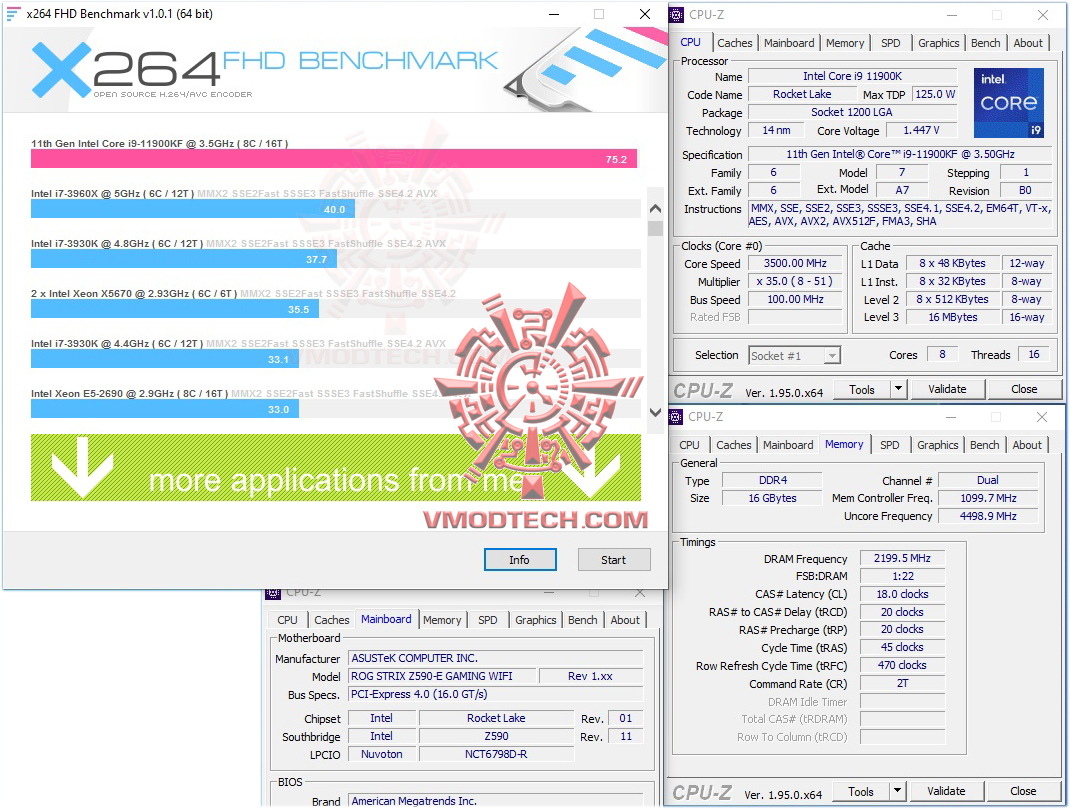
Task: Select Caches tab in Memory CPU-Z window
Action: pyautogui.click(x=734, y=445)
